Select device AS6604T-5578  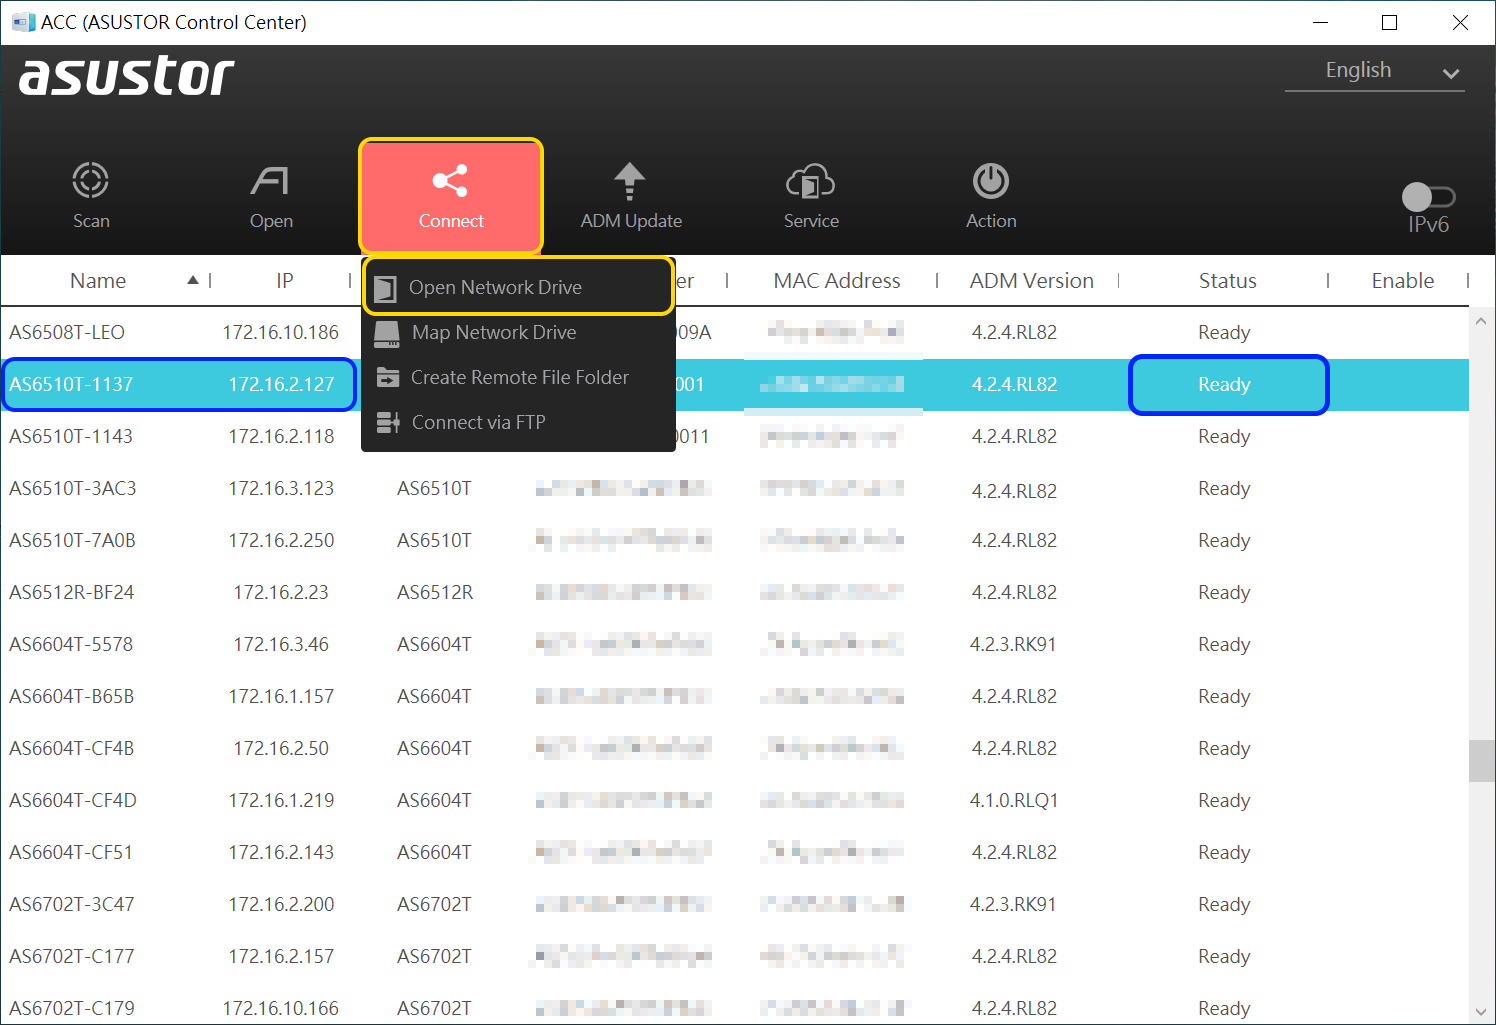(71, 644)
